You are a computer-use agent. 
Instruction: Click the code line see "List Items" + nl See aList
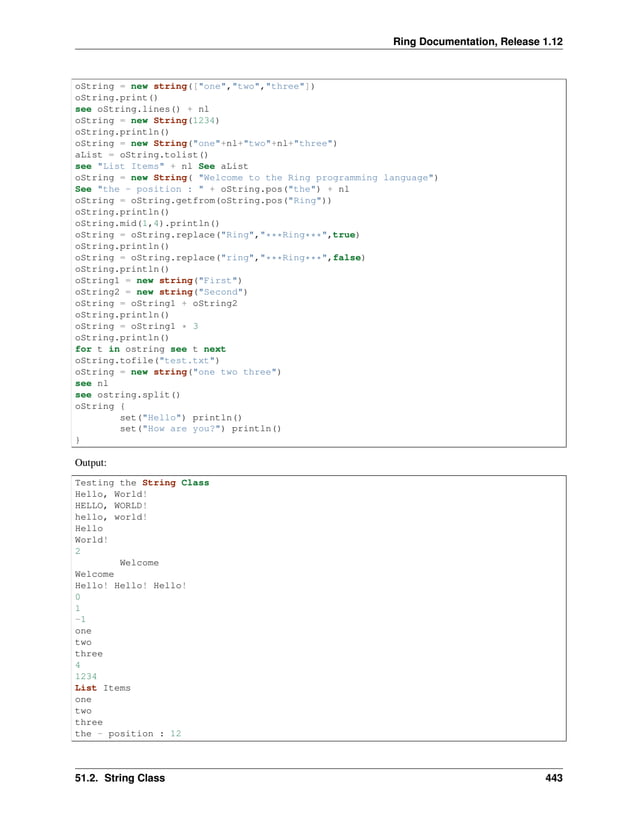(161, 166)
